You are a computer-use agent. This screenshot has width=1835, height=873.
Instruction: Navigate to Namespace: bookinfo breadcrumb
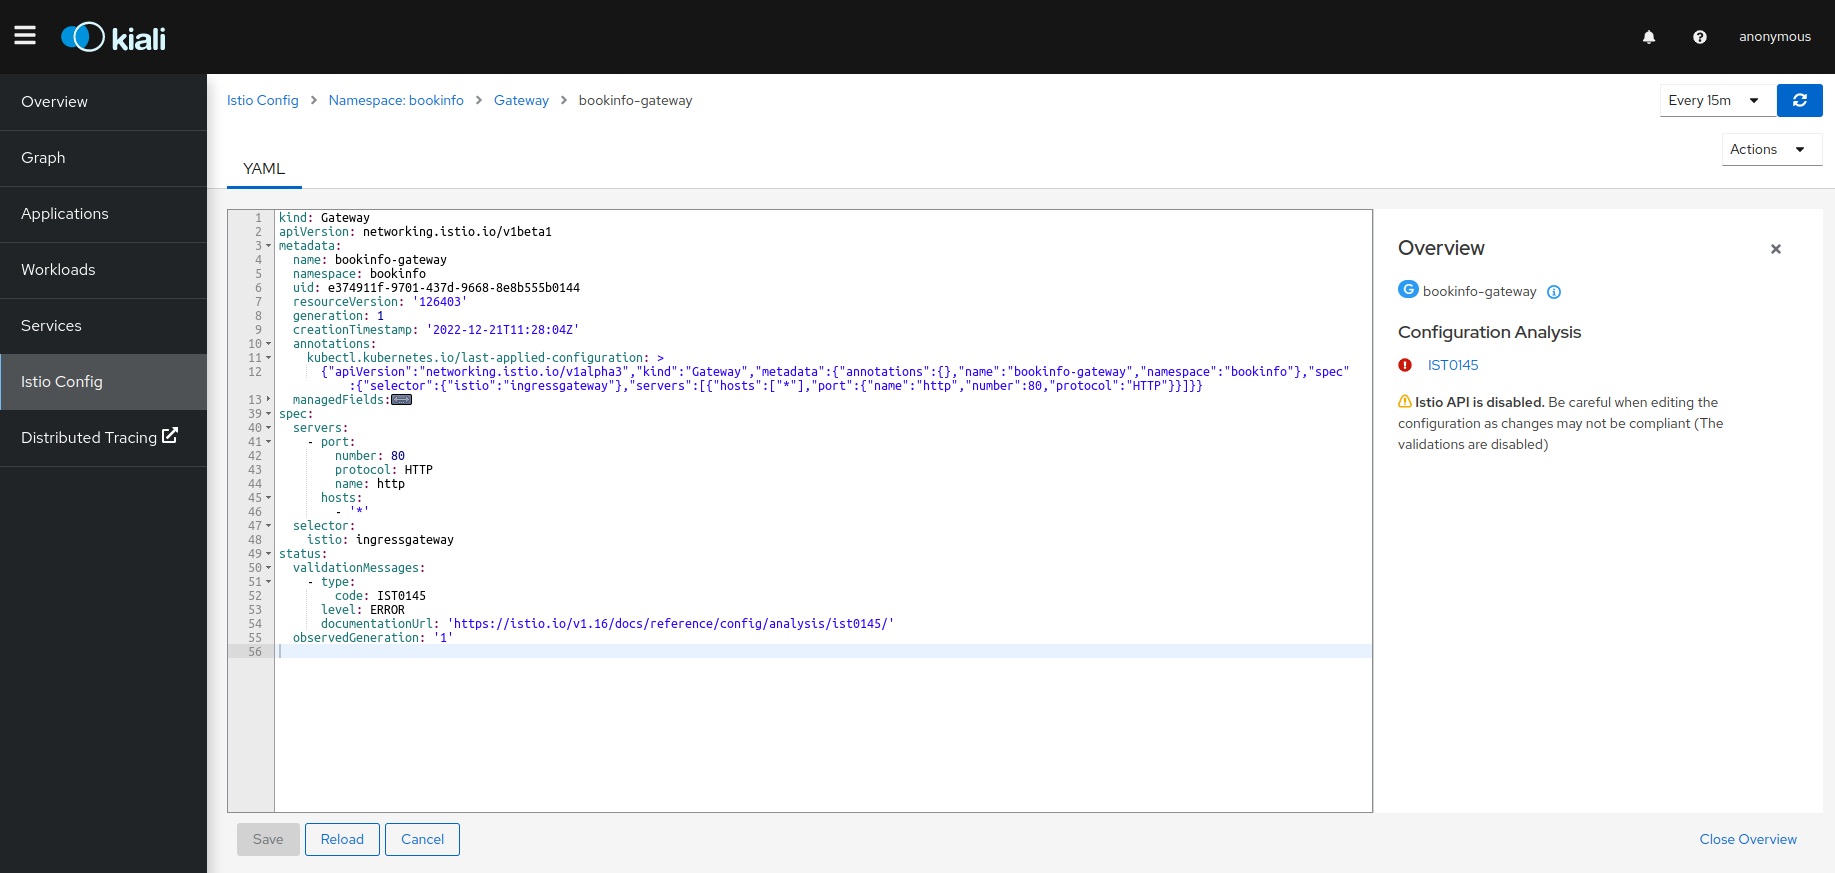coord(396,100)
